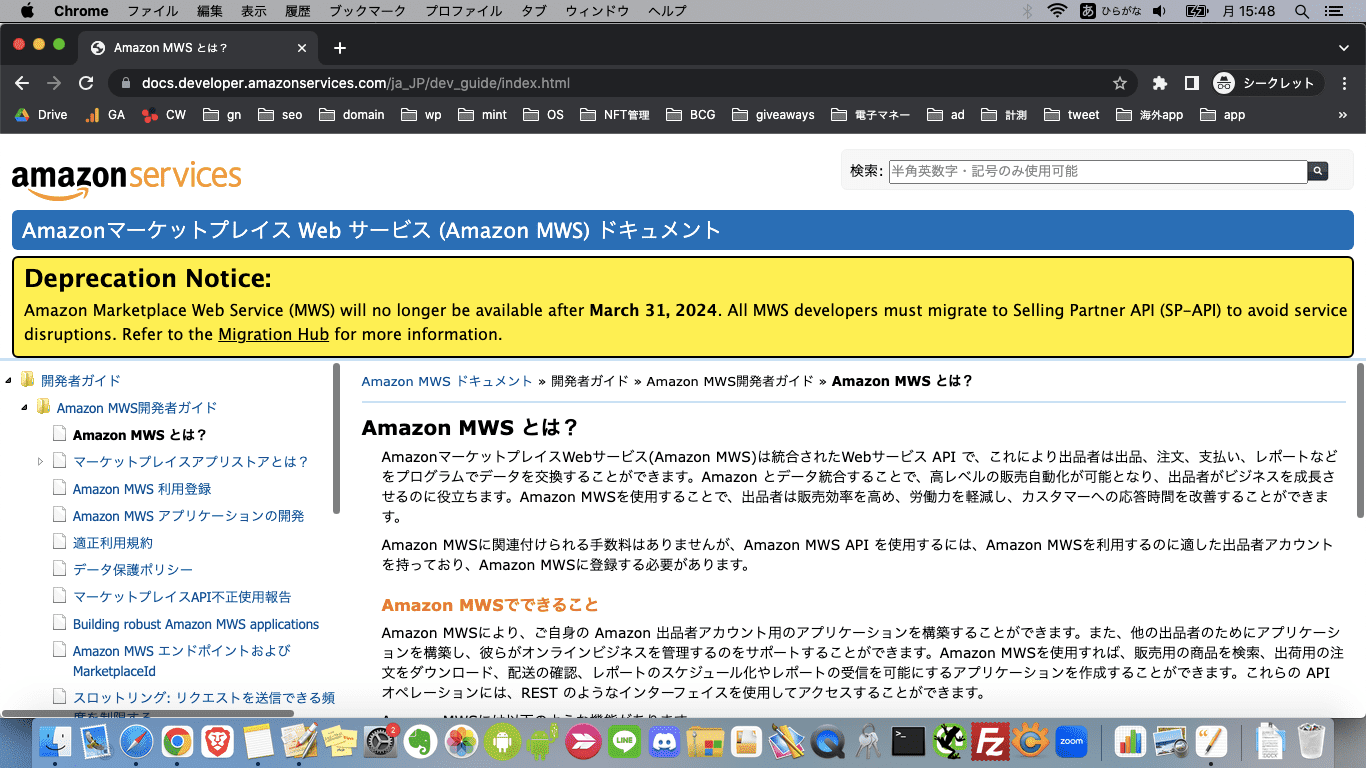Open the tweet bookmarks folder
This screenshot has width=1366, height=768.
1071,115
